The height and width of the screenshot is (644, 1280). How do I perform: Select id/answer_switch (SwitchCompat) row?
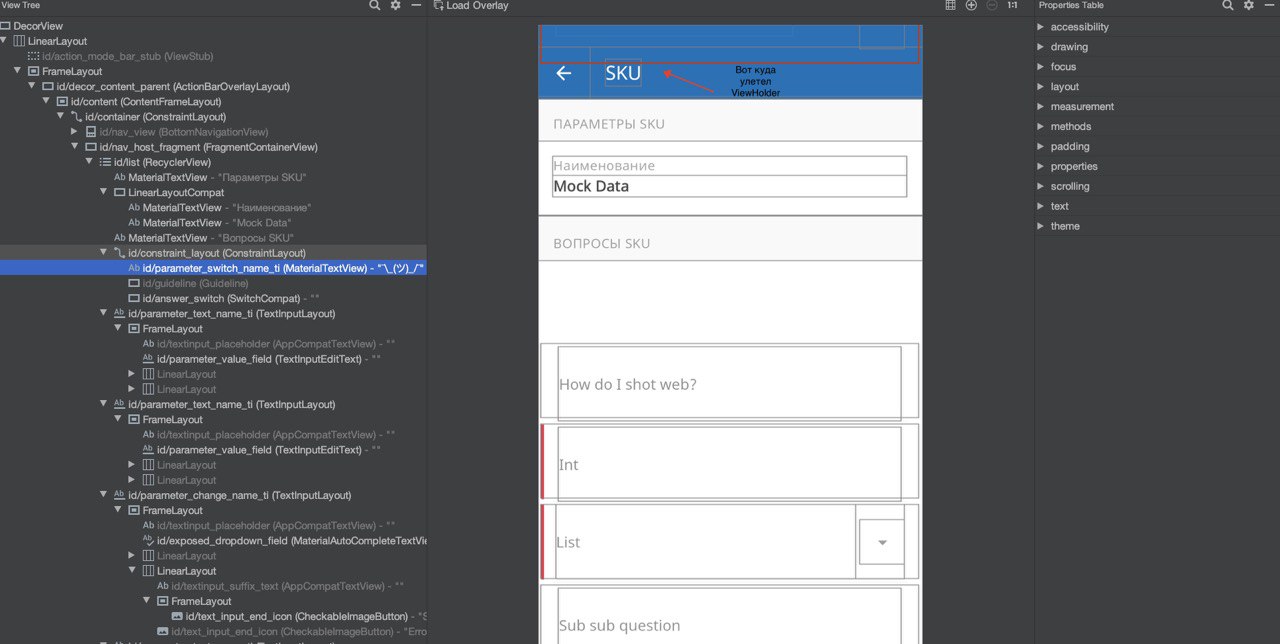pos(213,298)
